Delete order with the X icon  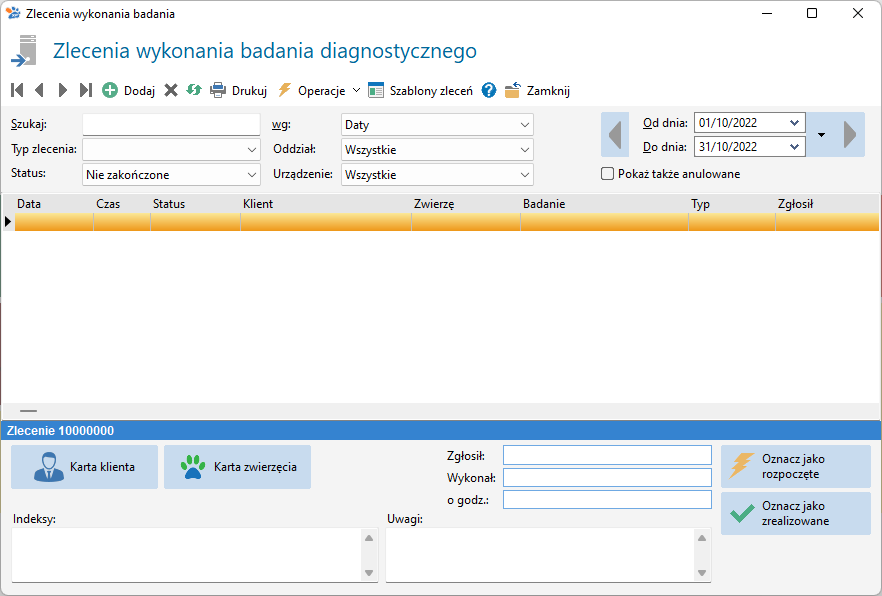pyautogui.click(x=171, y=90)
